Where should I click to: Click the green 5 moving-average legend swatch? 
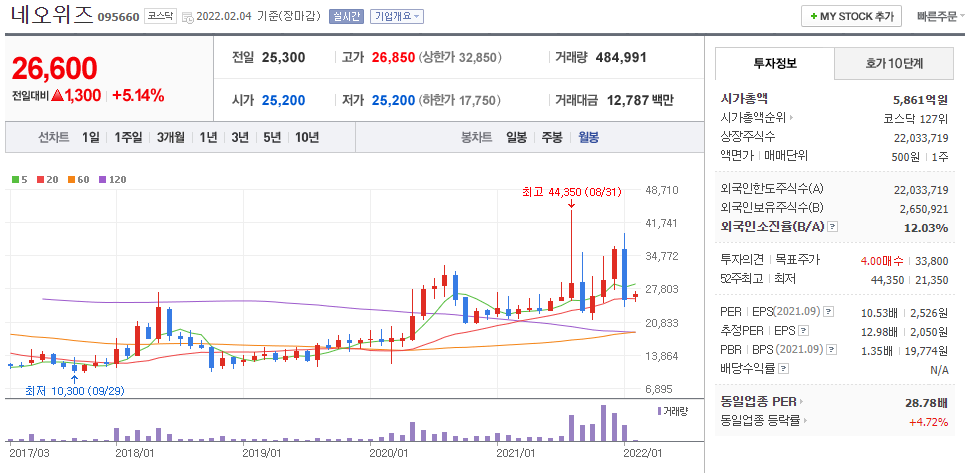(x=15, y=180)
